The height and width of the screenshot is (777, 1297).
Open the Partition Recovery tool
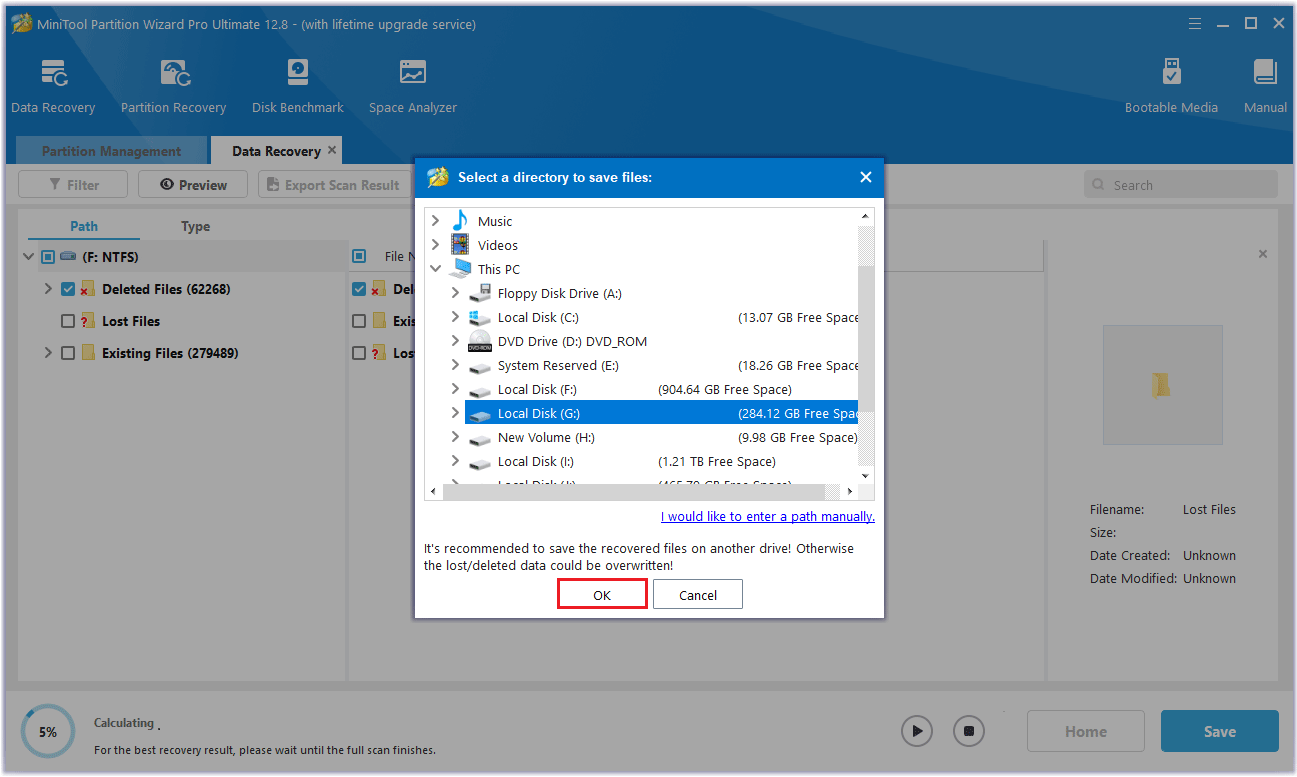click(173, 87)
